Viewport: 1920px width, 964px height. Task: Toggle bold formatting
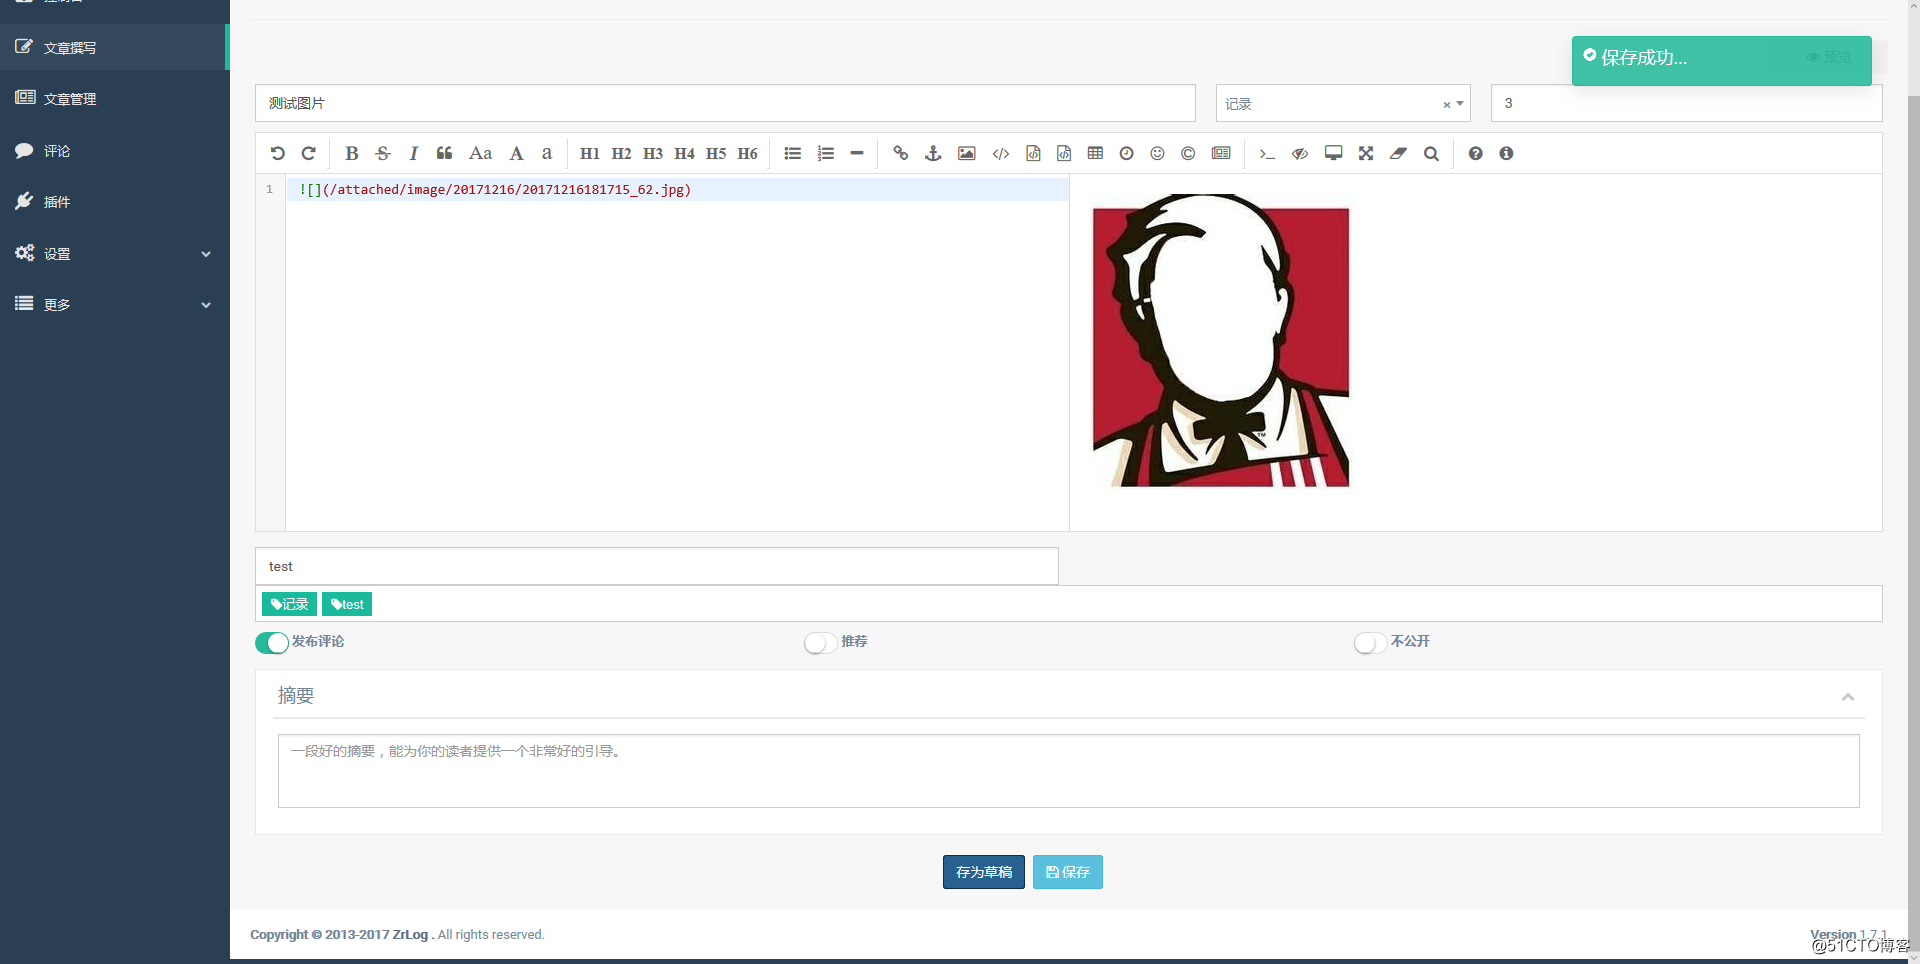point(351,153)
